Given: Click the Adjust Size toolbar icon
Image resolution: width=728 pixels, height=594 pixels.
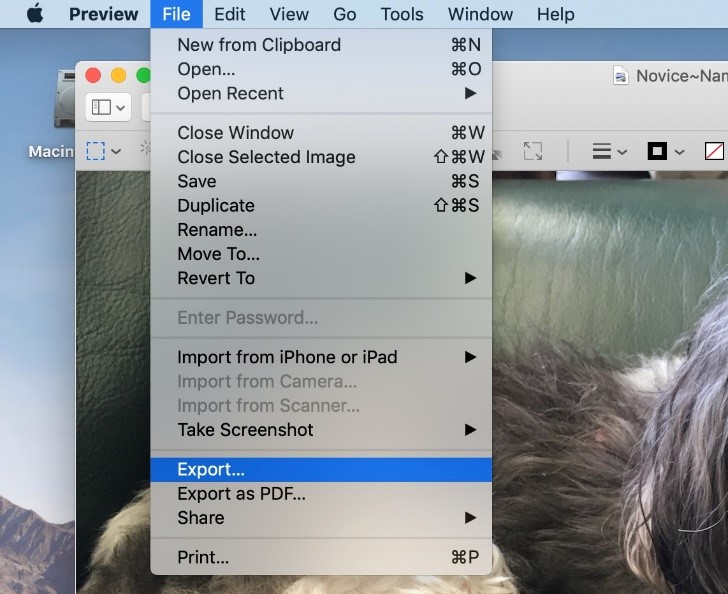Looking at the screenshot, I should 533,151.
